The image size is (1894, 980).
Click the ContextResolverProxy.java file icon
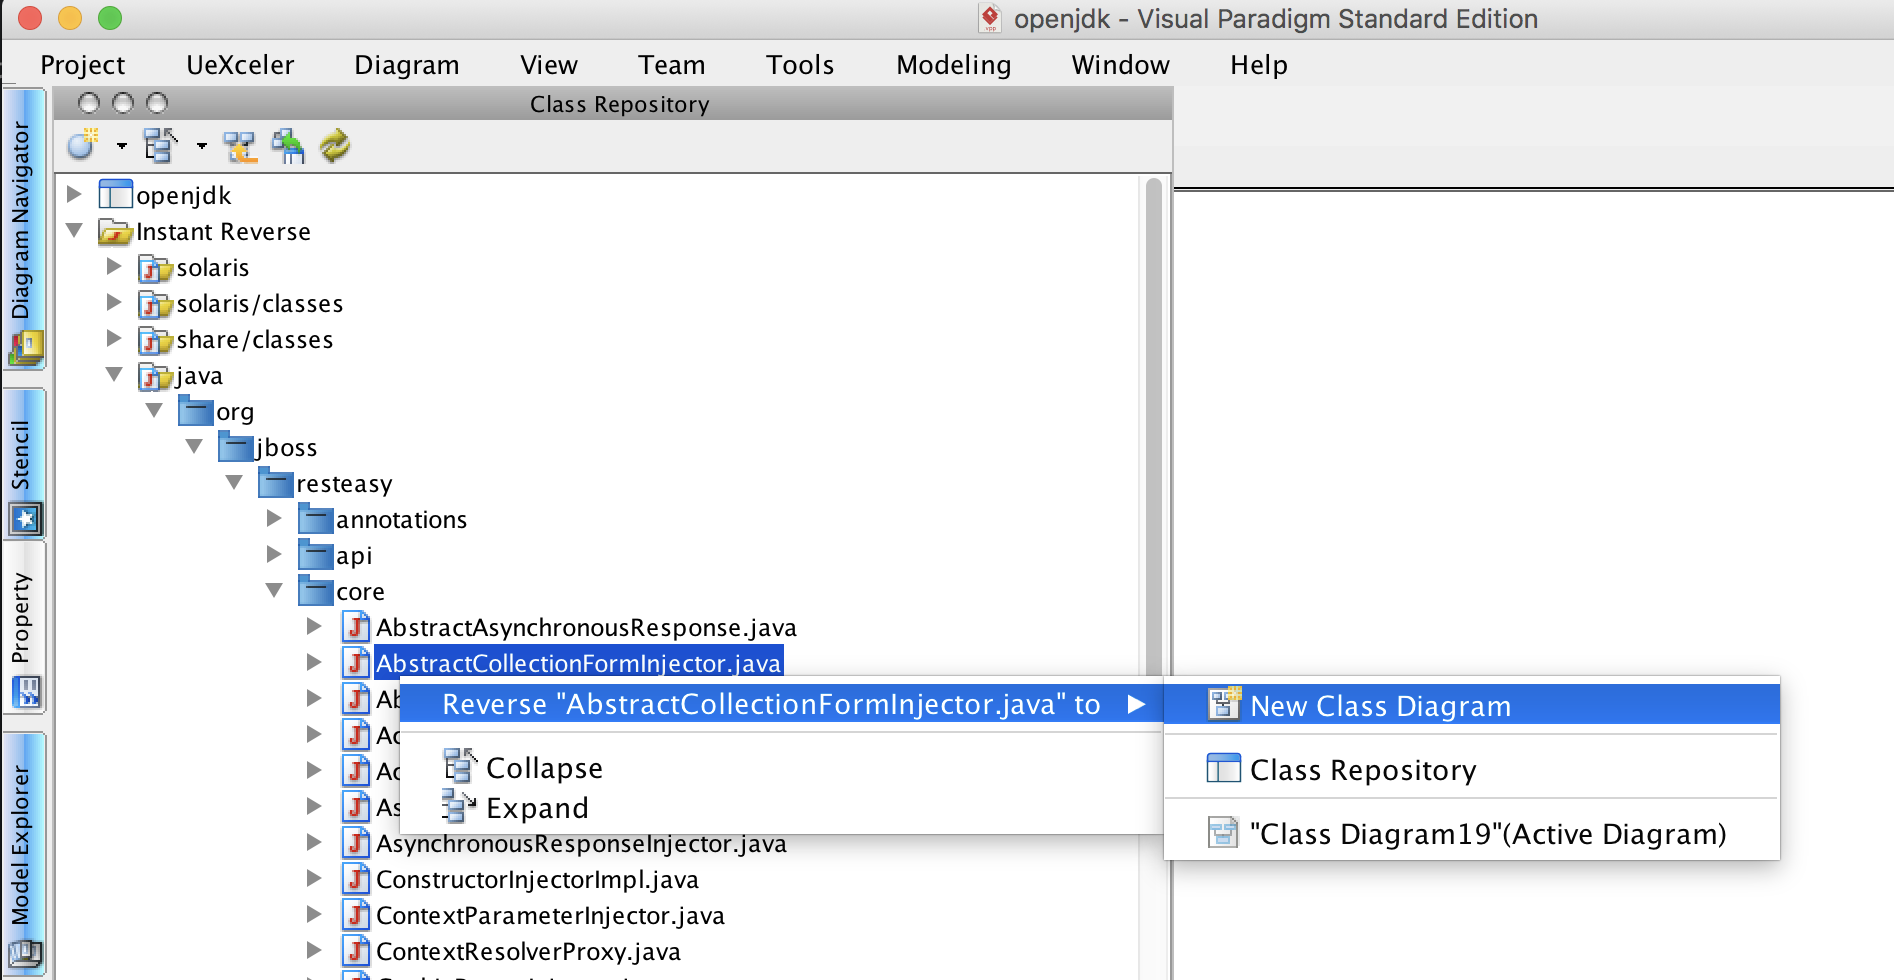(x=356, y=951)
